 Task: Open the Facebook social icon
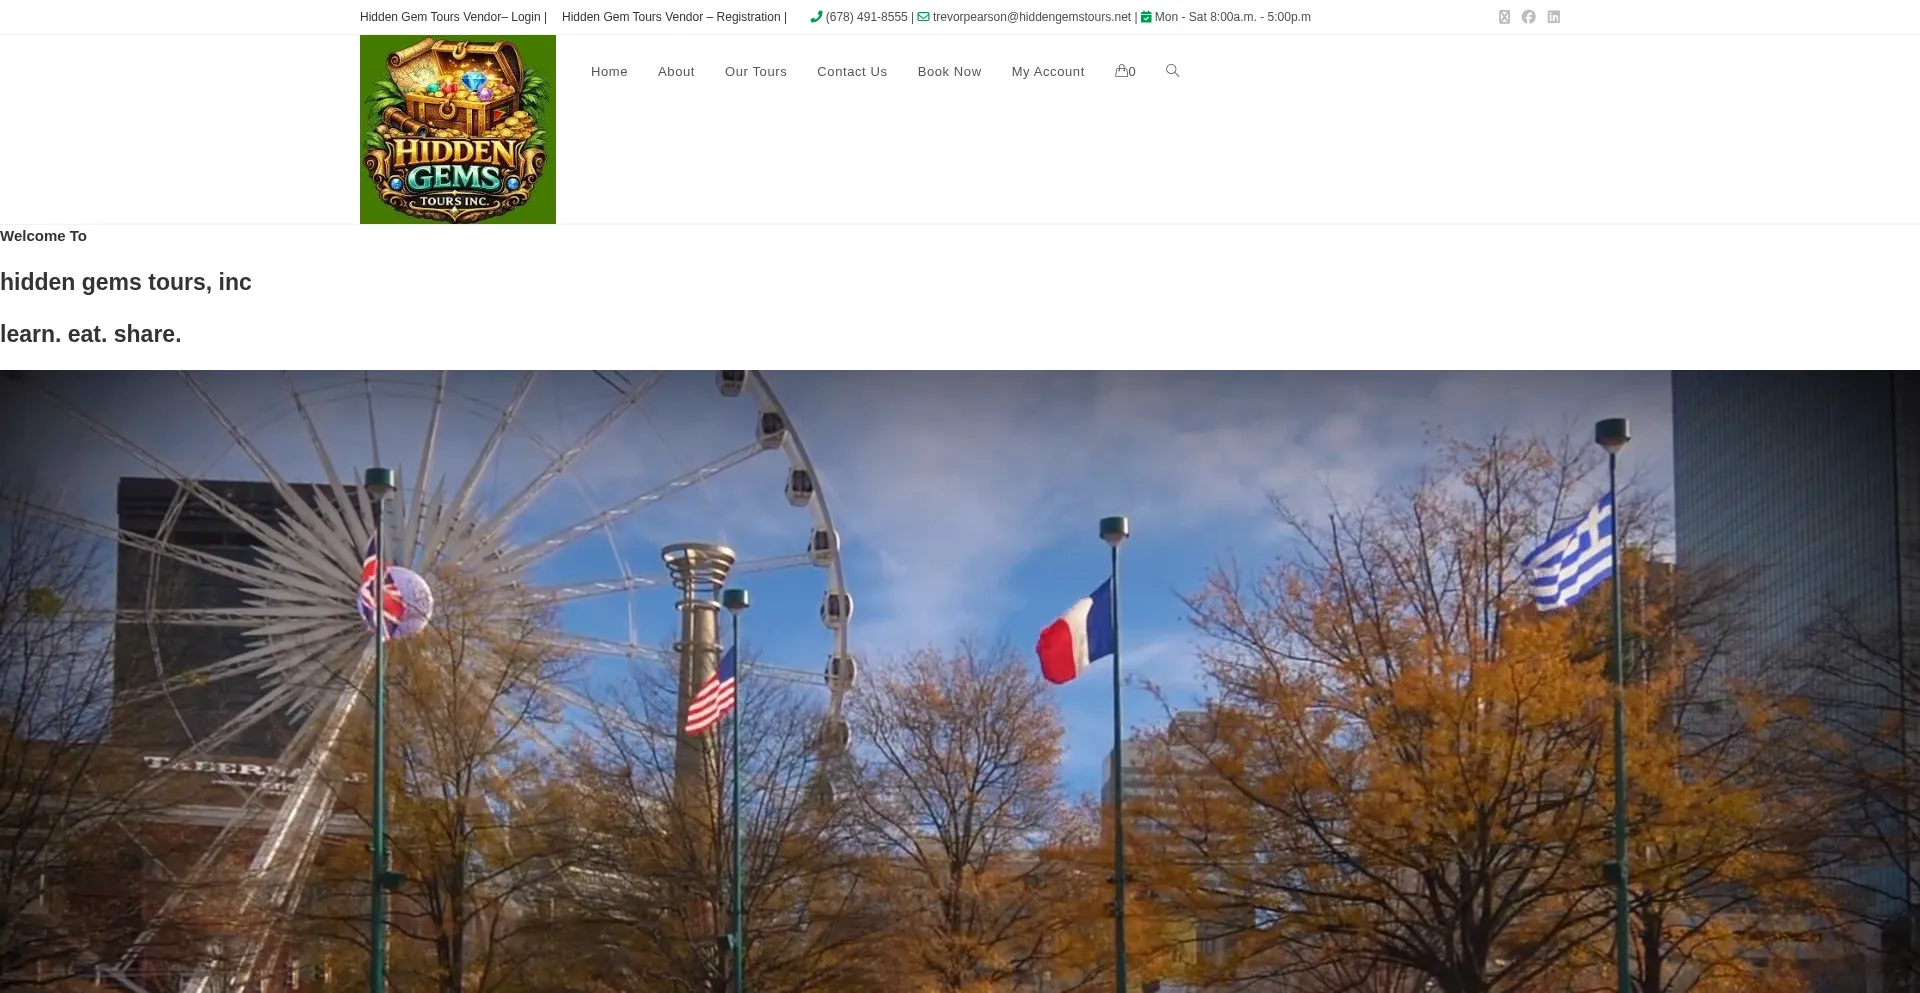[1529, 17]
